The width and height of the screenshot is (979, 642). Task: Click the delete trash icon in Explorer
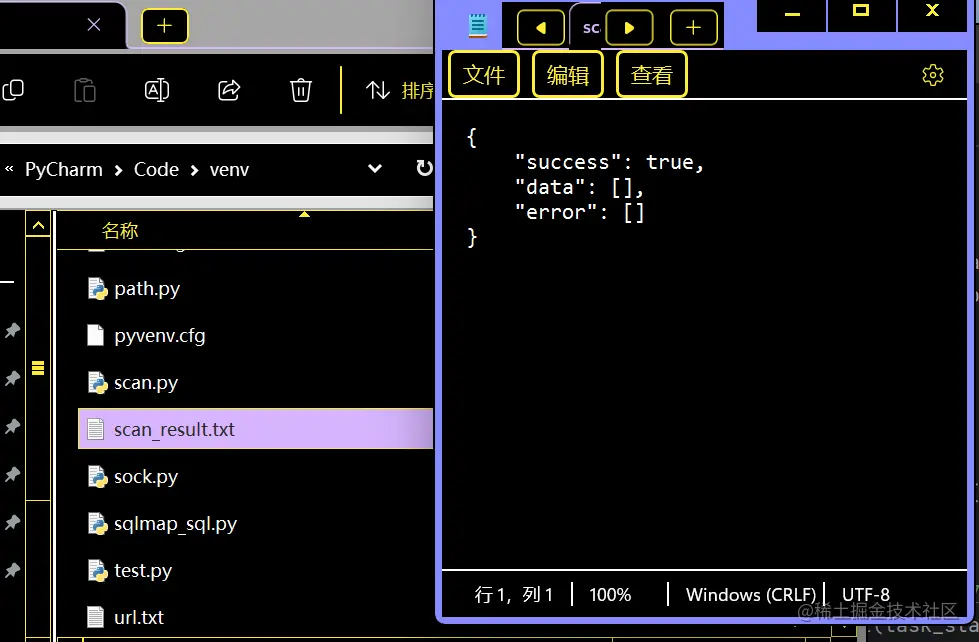point(301,90)
